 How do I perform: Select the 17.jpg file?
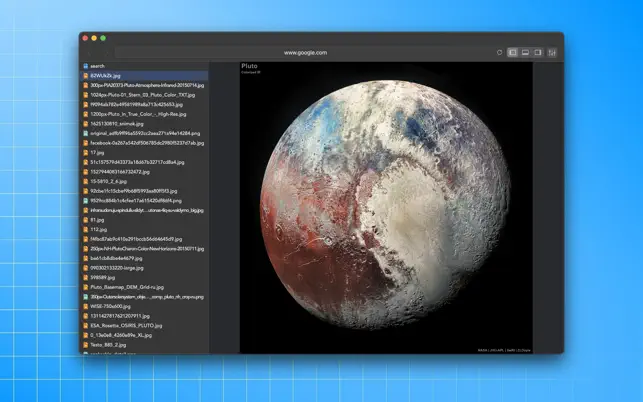coord(144,153)
